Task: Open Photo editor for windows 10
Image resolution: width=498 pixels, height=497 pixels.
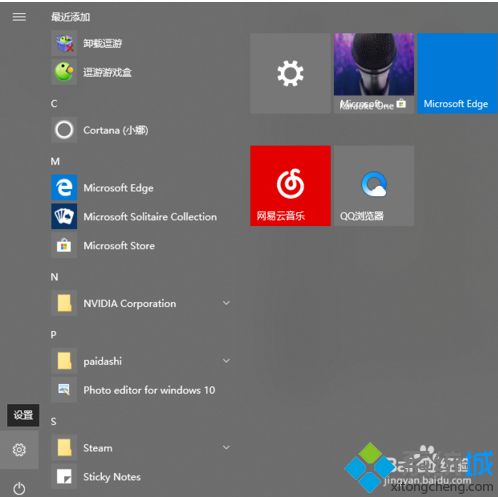Action: [x=149, y=390]
